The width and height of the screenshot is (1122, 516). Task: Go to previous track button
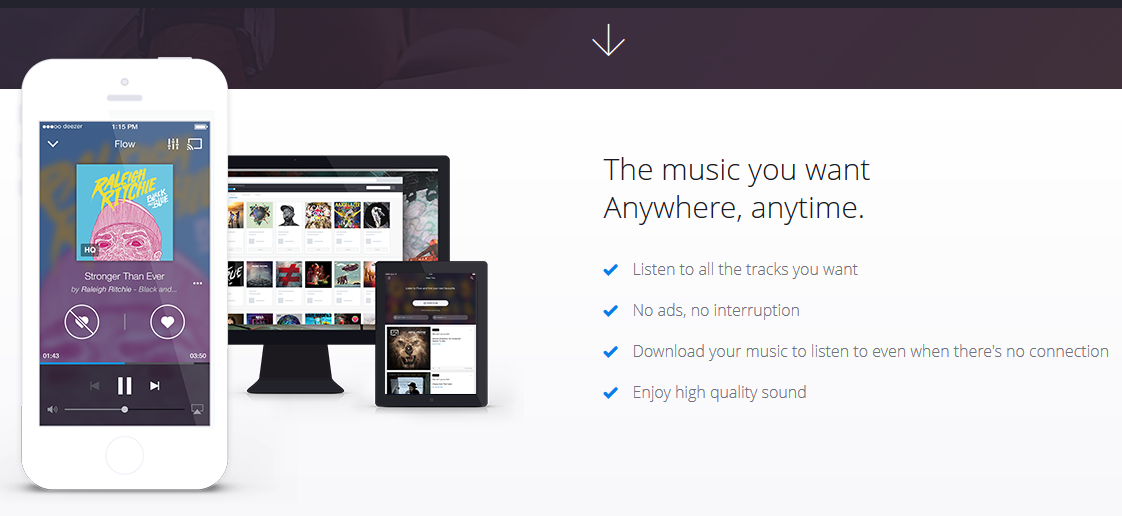point(94,386)
